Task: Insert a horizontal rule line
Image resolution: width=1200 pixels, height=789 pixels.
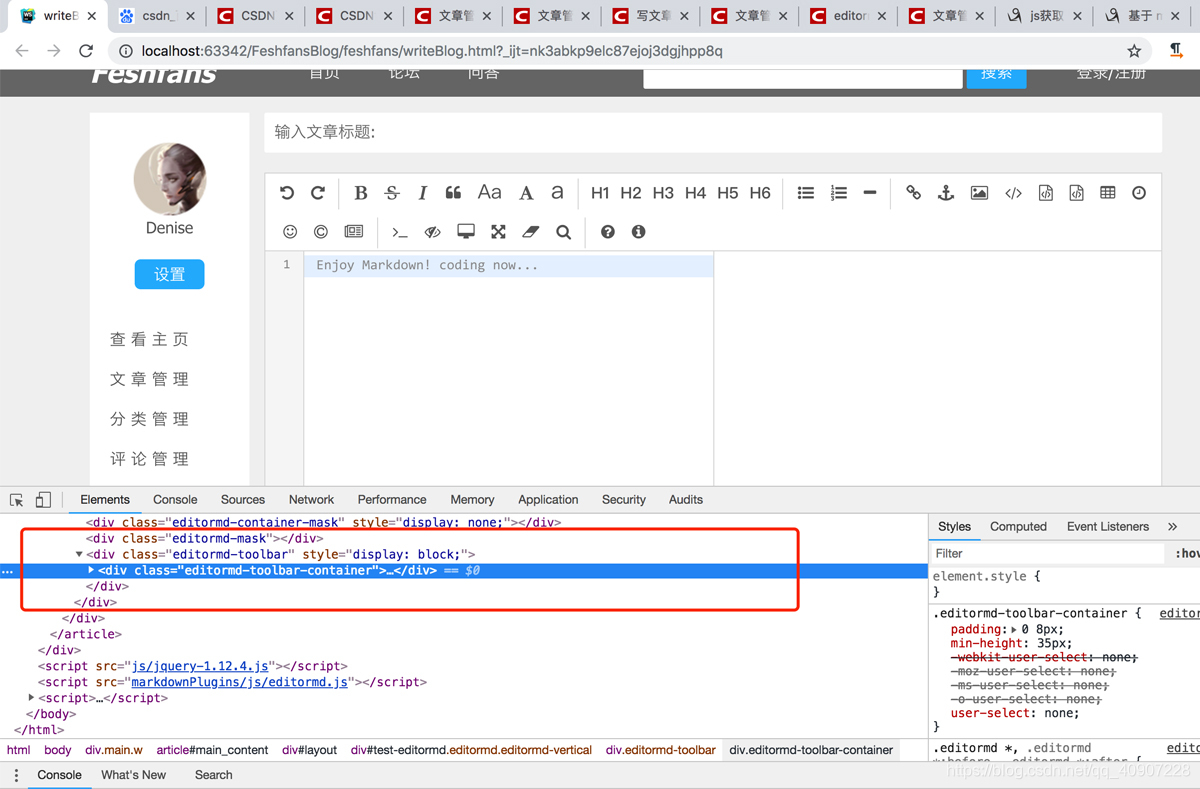Action: [870, 193]
